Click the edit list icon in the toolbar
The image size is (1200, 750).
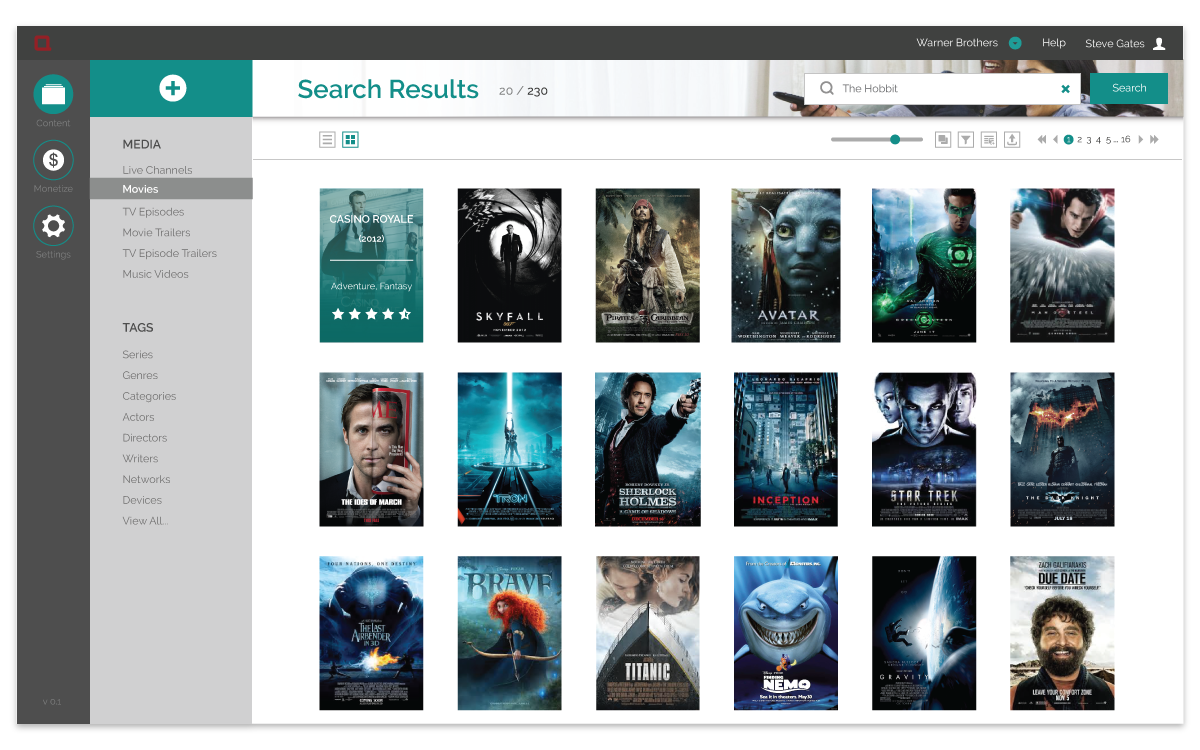[989, 140]
